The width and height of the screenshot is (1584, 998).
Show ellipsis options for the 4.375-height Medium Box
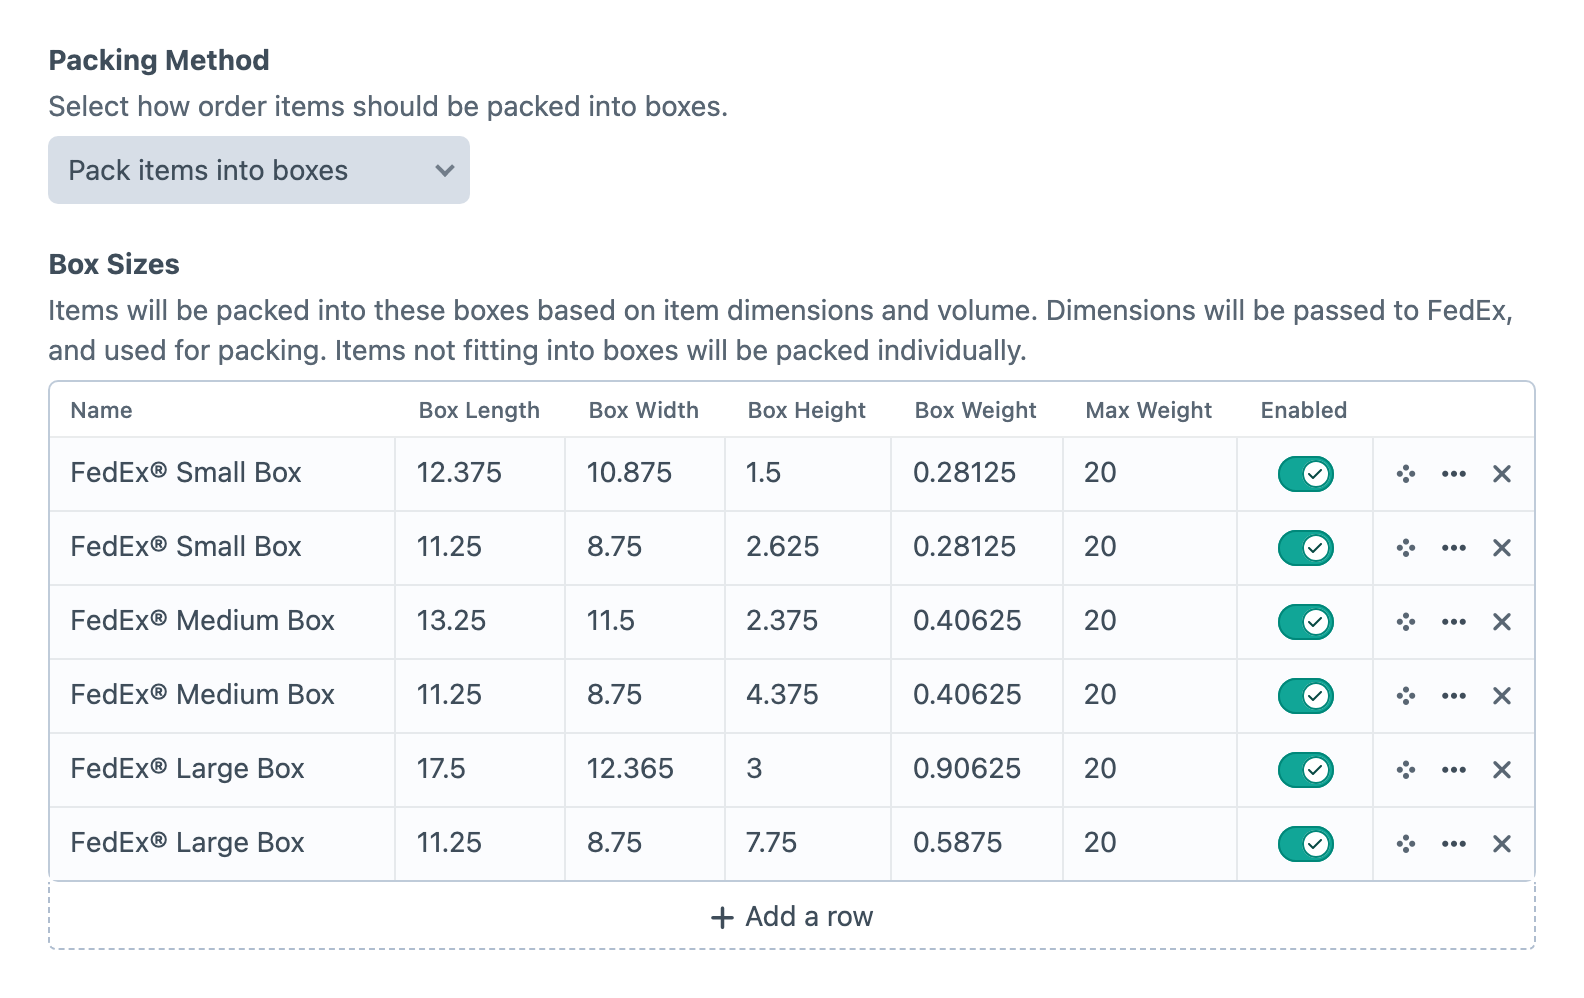pos(1454,696)
